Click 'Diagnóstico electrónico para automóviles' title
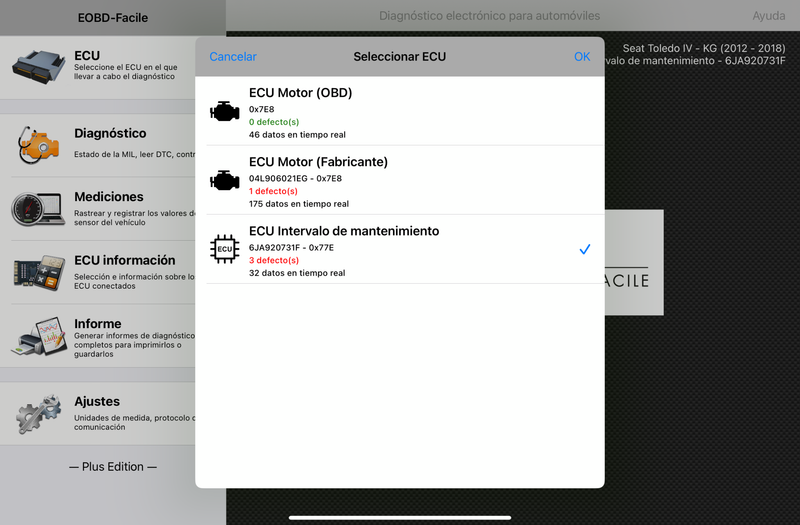800x525 pixels. pyautogui.click(x=489, y=16)
